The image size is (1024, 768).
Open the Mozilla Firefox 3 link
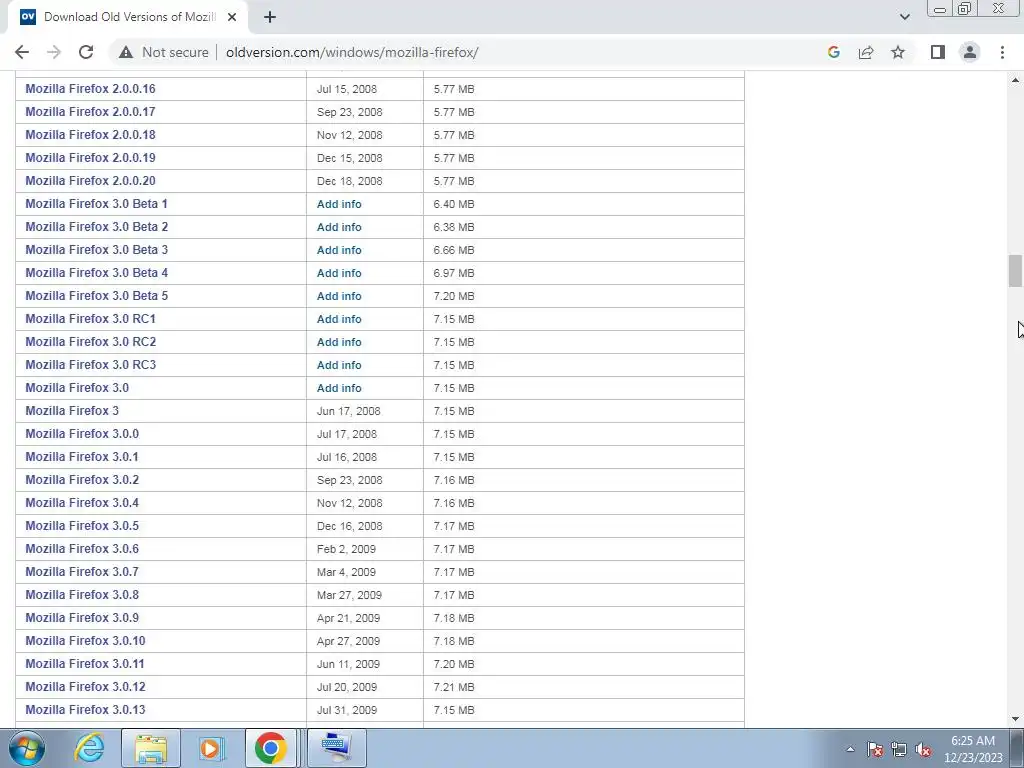[72, 411]
